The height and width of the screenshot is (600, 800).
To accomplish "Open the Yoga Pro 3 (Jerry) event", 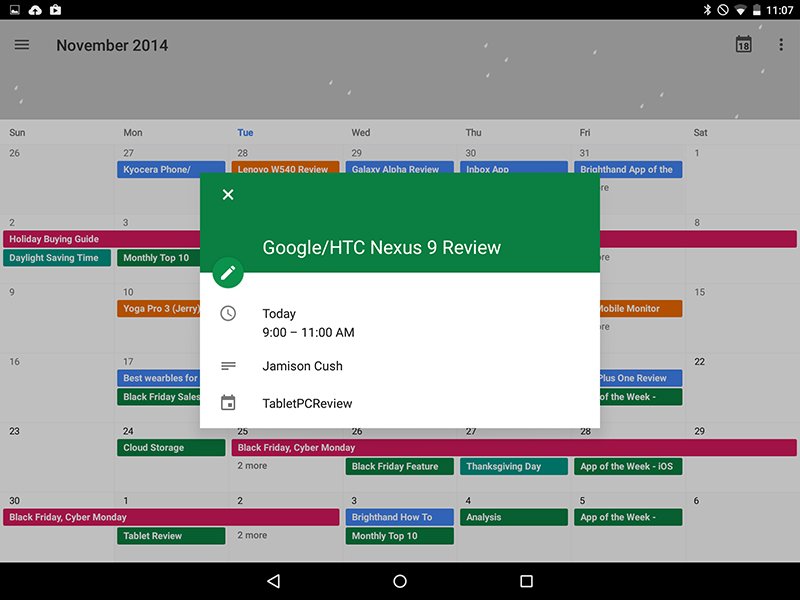I will [159, 309].
